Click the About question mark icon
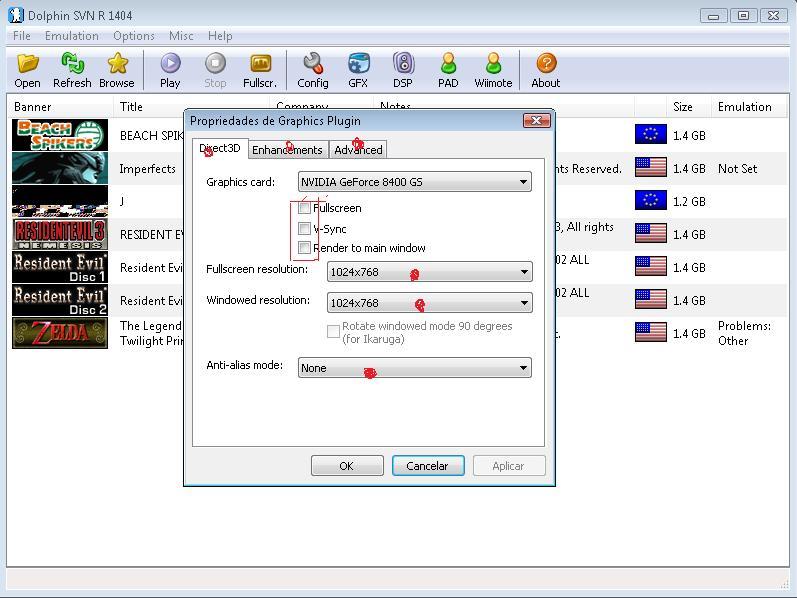This screenshot has height=598, width=797. tap(546, 63)
